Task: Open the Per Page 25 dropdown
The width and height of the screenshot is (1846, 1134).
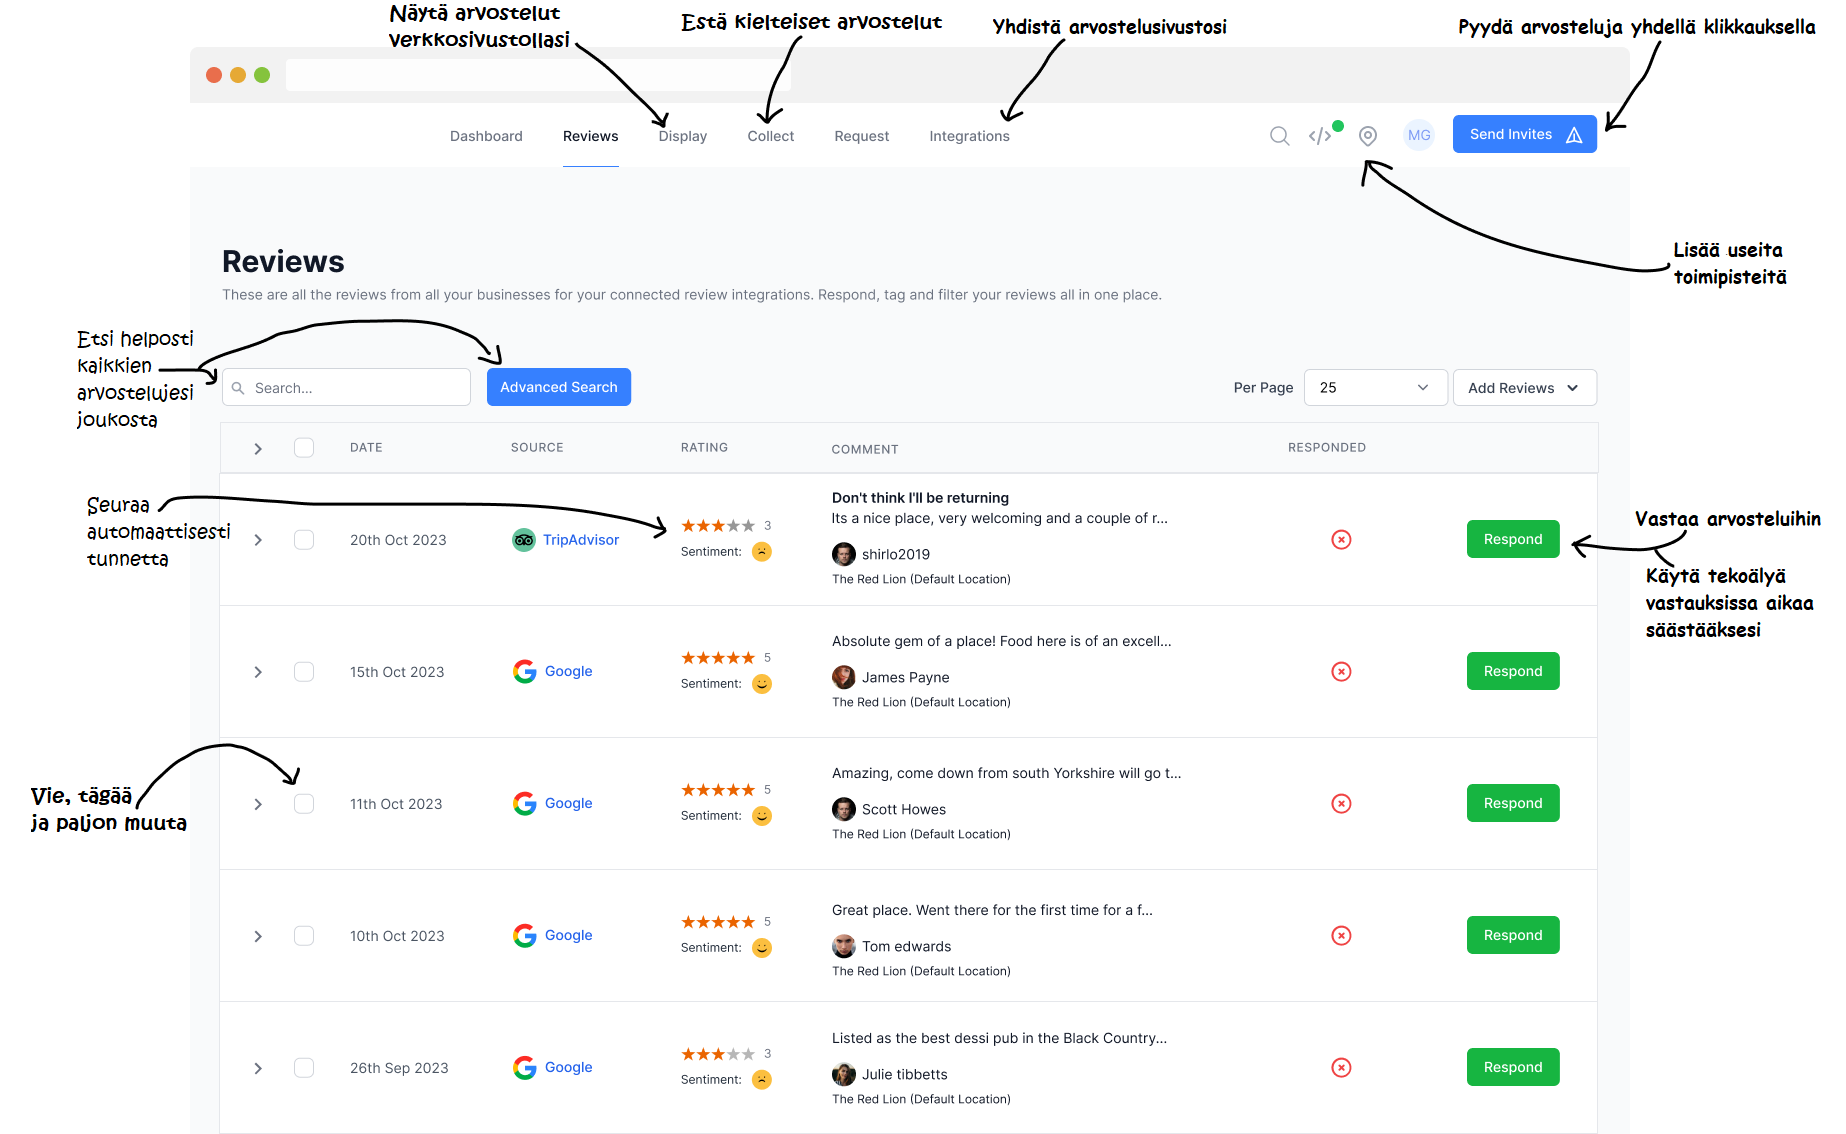Action: click(1375, 388)
